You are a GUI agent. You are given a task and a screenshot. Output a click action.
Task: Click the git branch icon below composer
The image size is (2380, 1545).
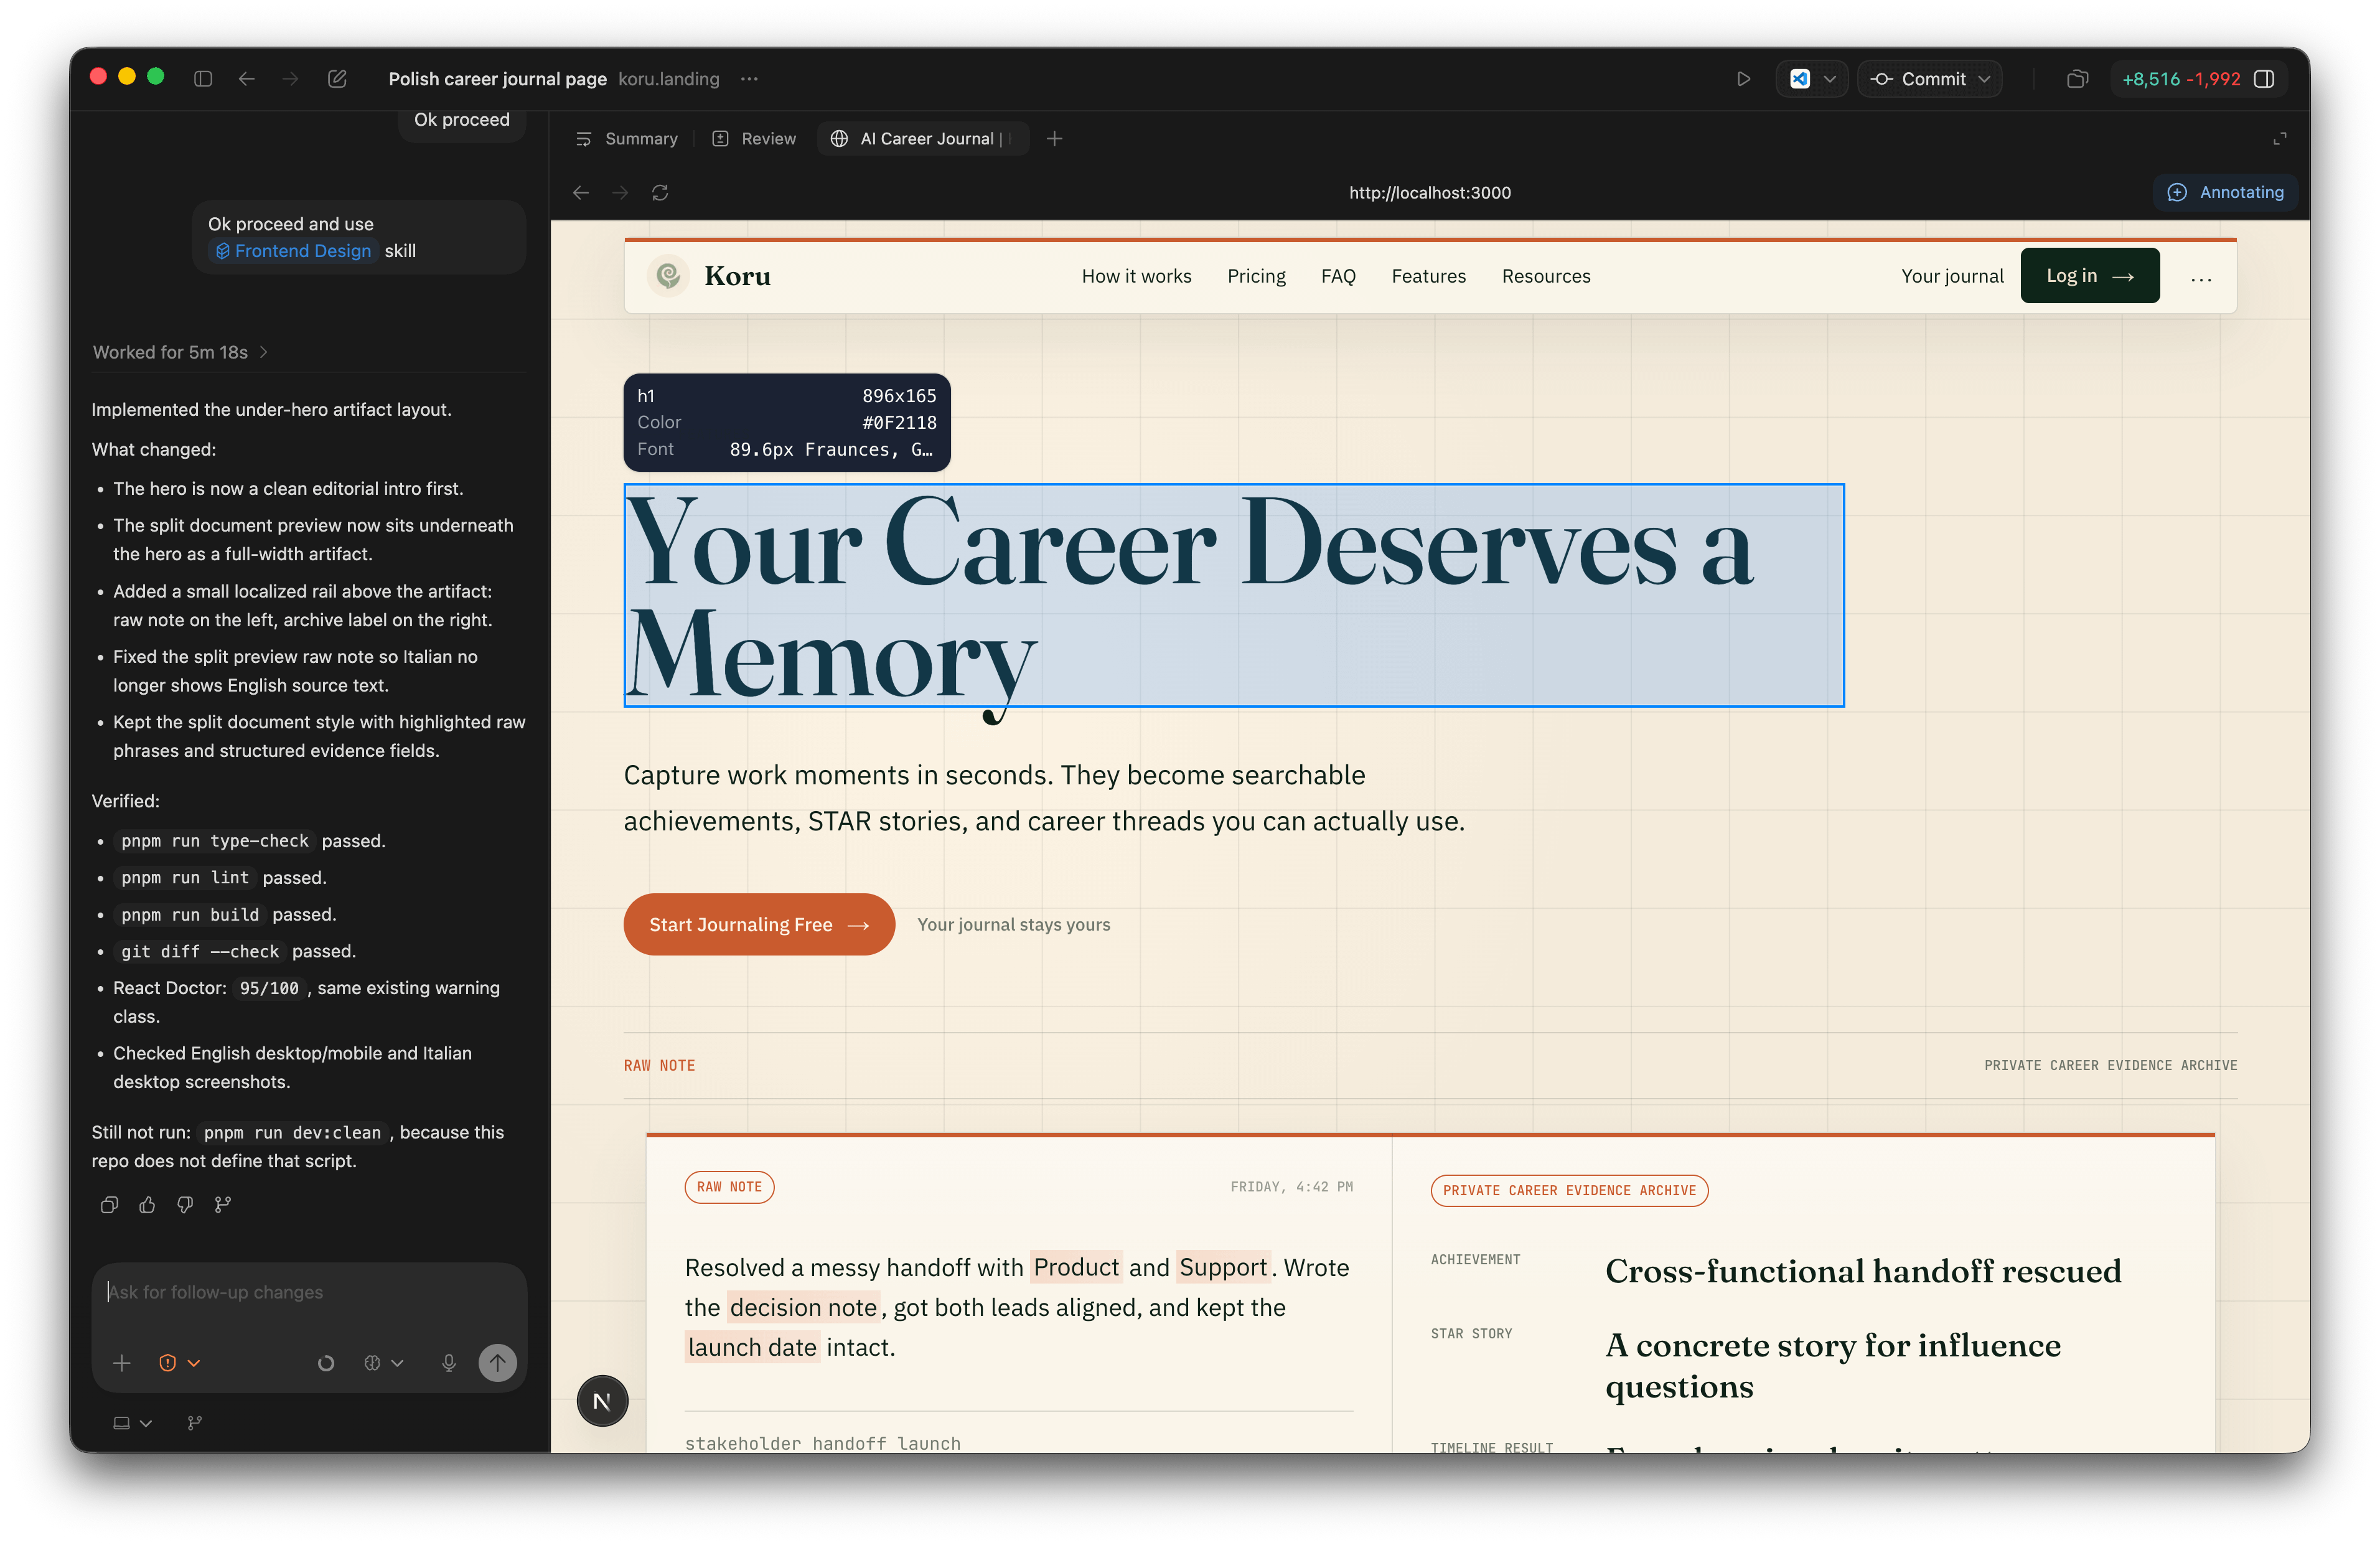pos(195,1423)
